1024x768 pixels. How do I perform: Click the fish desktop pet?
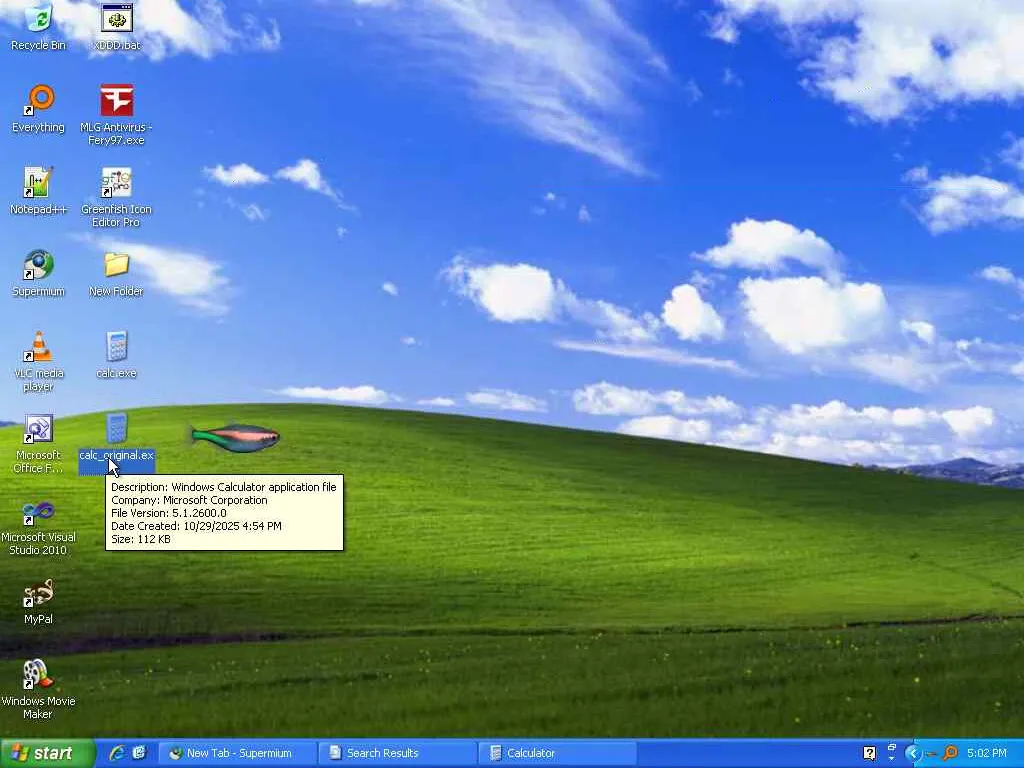(x=235, y=438)
